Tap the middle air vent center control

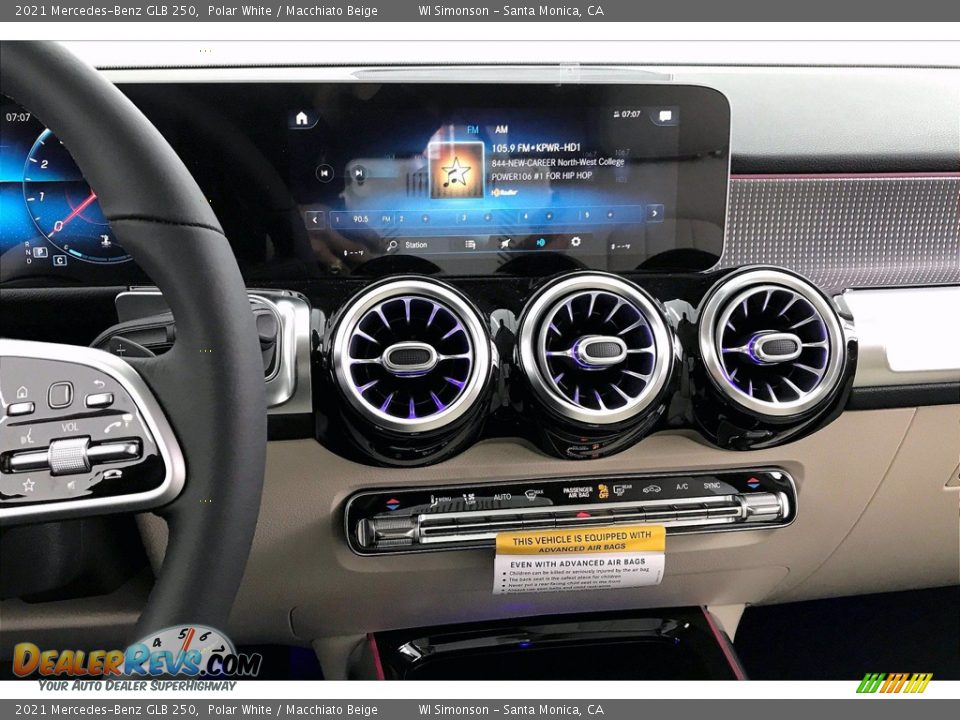point(602,351)
